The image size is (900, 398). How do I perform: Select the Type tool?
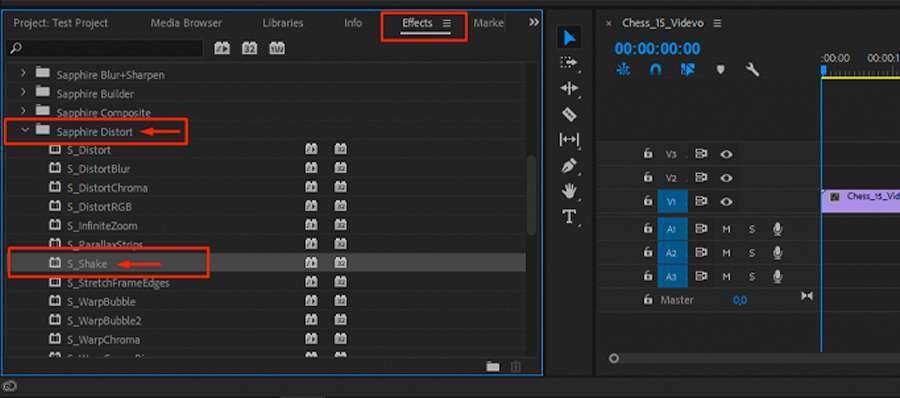click(569, 217)
